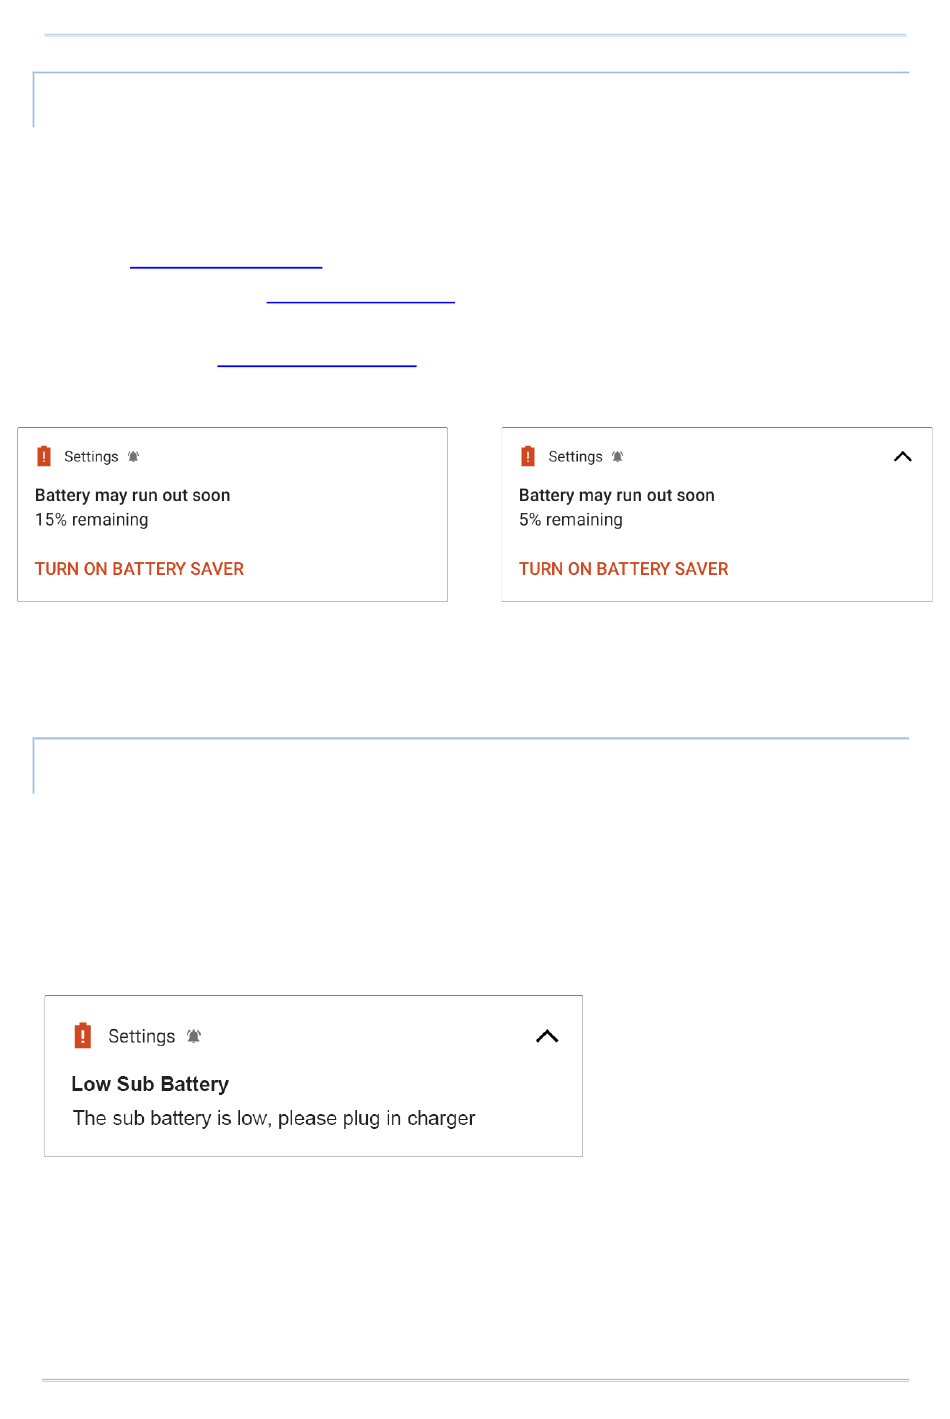Tap bell icon in the 15% remaining notification
The height and width of the screenshot is (1419, 950).
tap(133, 457)
